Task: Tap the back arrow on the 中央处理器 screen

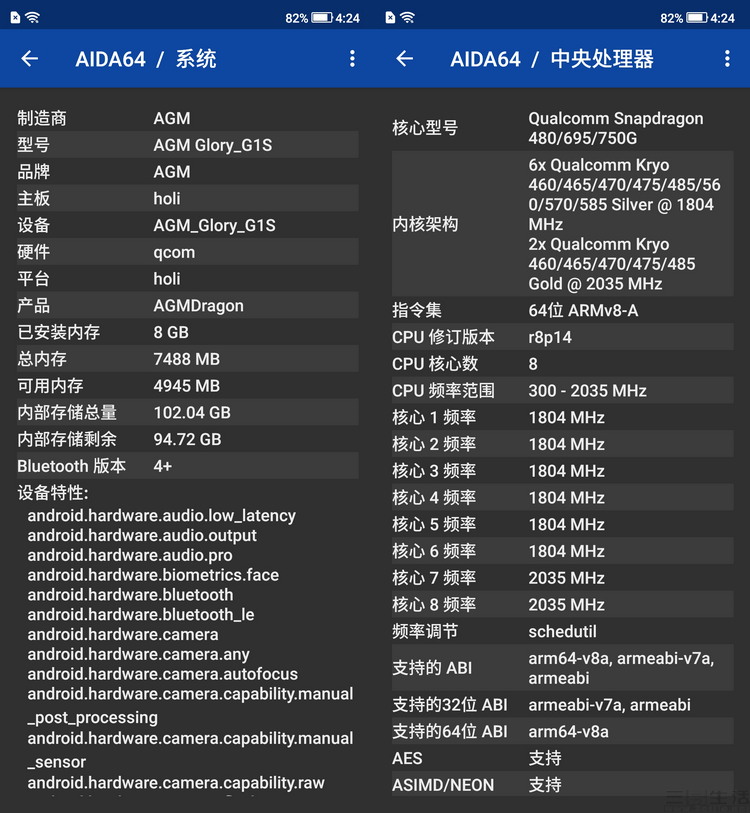Action: pyautogui.click(x=405, y=59)
